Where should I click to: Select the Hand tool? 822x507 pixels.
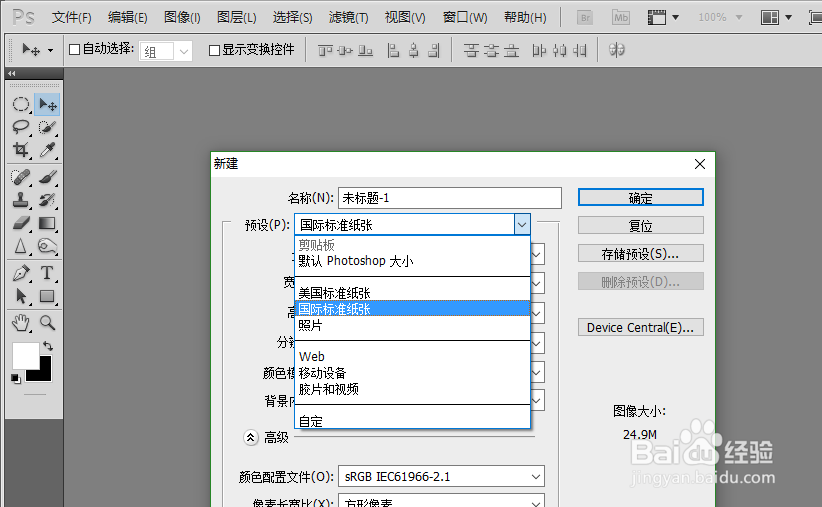coord(21,323)
